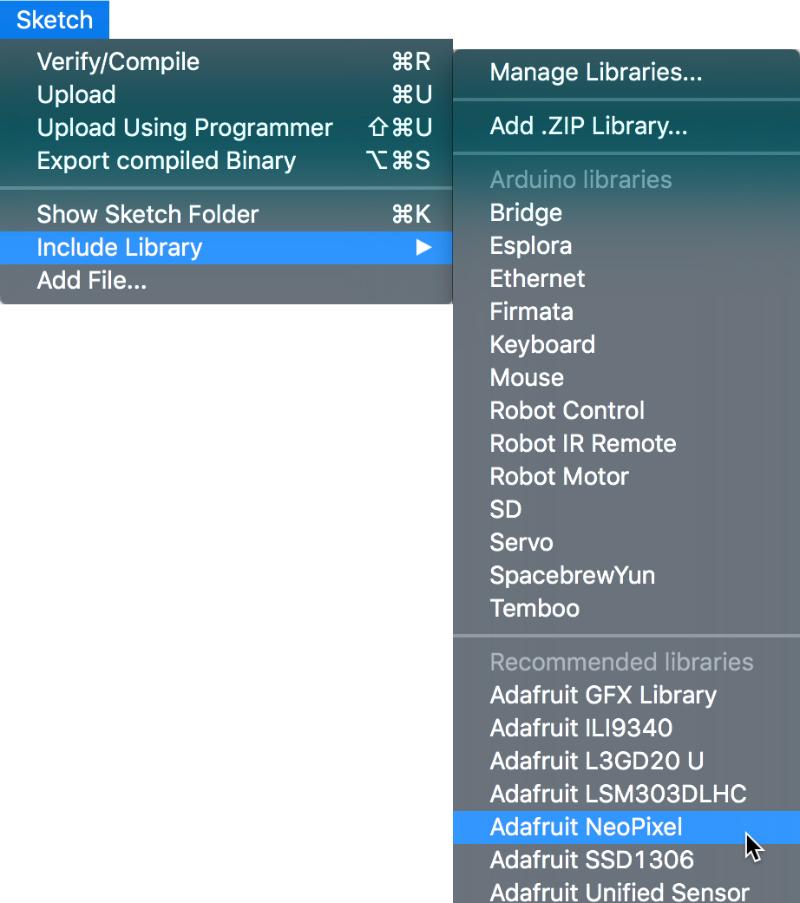
Task: Choose Verify/Compile from Sketch menu
Action: pyautogui.click(x=226, y=62)
